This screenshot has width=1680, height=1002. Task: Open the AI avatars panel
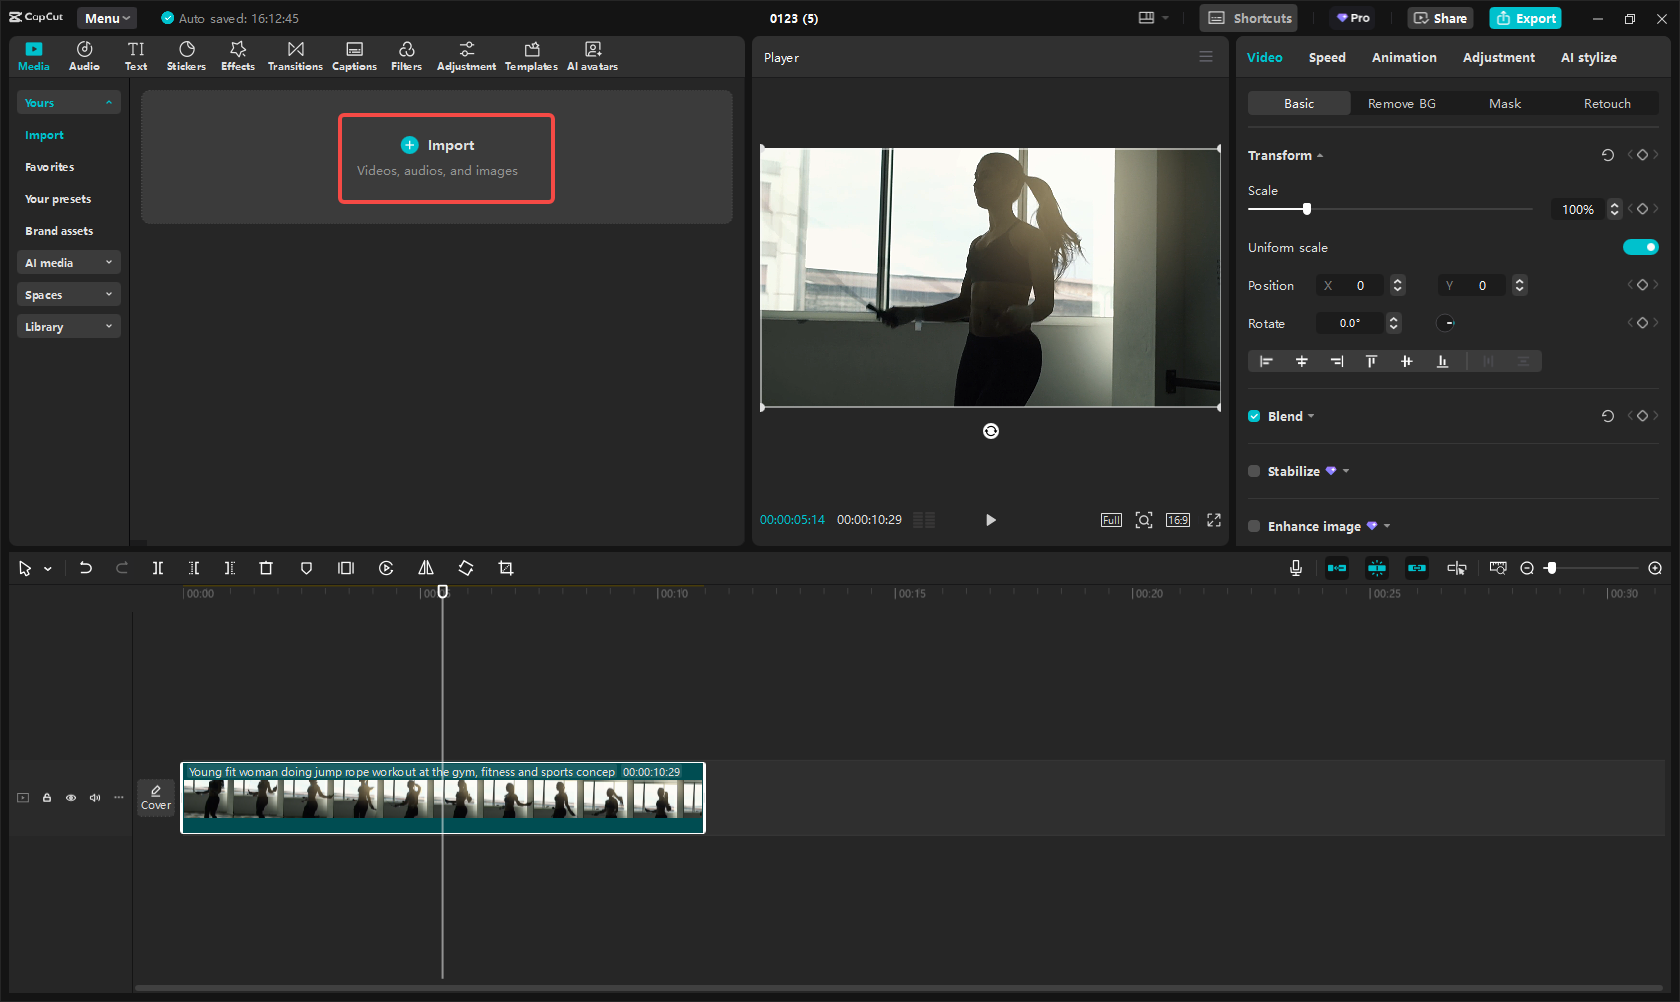(x=592, y=56)
